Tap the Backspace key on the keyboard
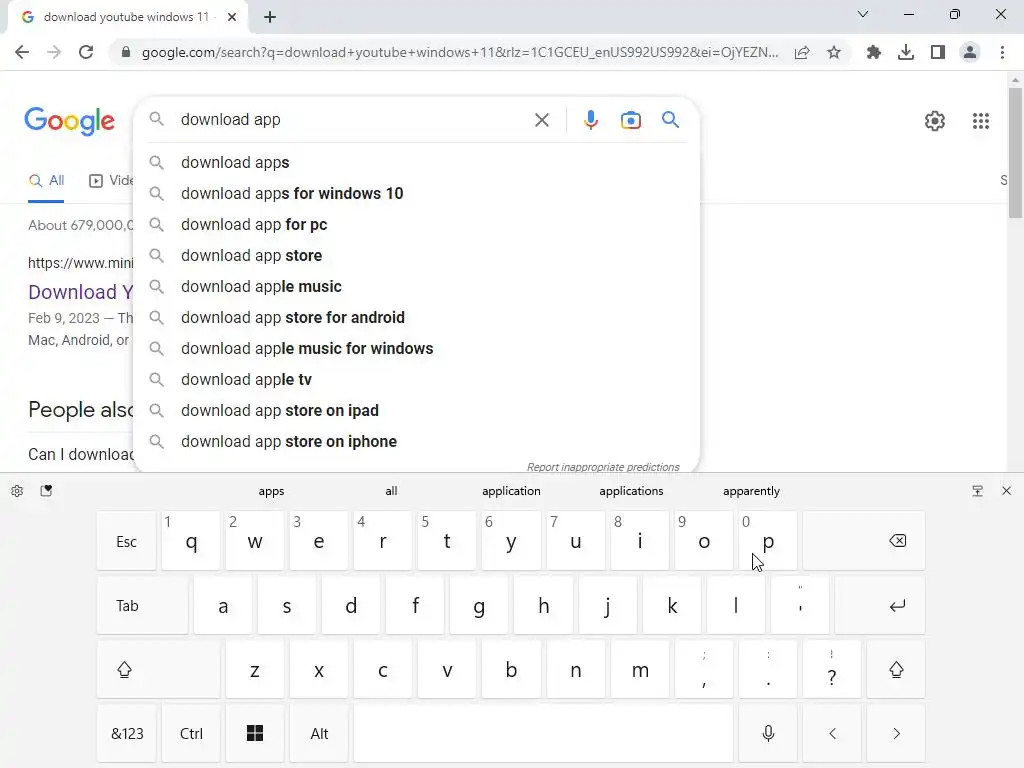 [x=863, y=541]
